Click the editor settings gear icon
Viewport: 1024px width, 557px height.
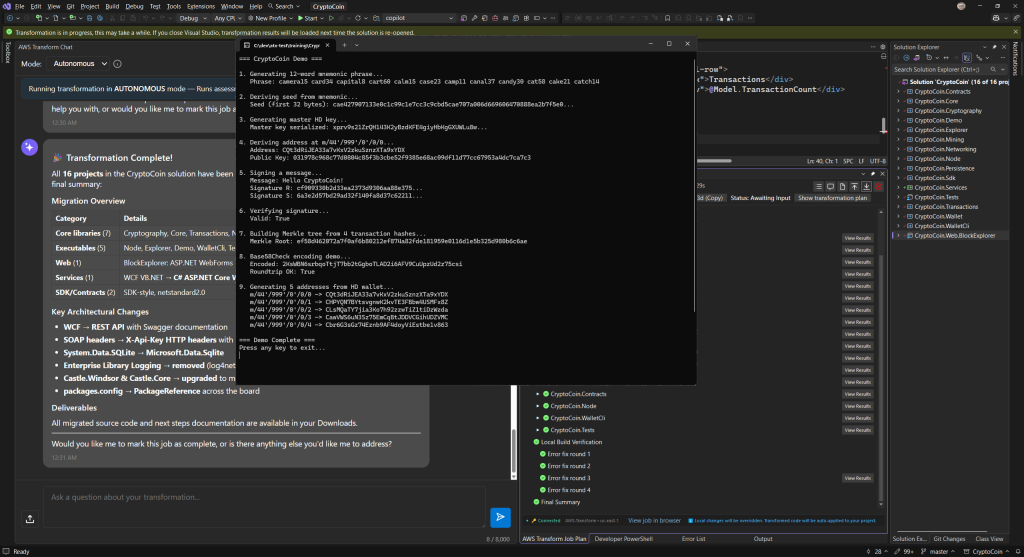[x=883, y=47]
